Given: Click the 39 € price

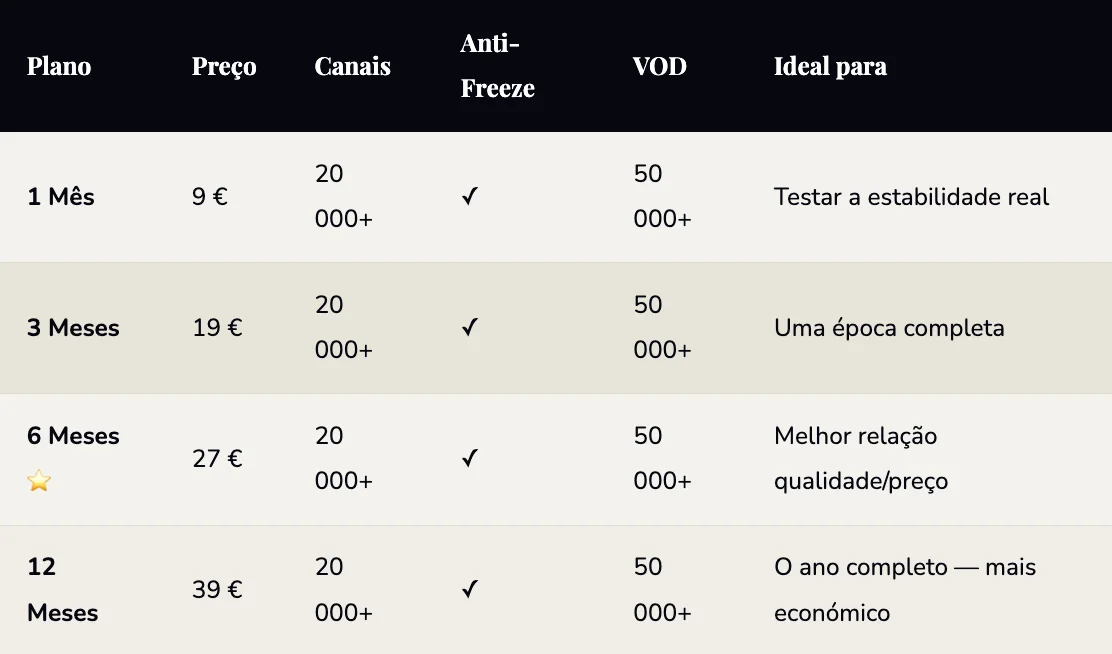Looking at the screenshot, I should [217, 590].
